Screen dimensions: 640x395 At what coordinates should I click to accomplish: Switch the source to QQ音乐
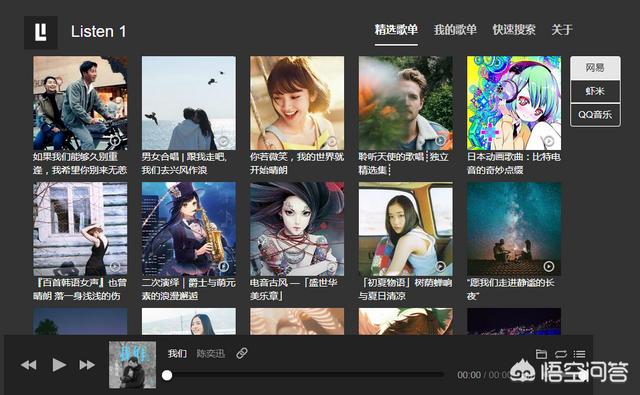click(x=595, y=115)
